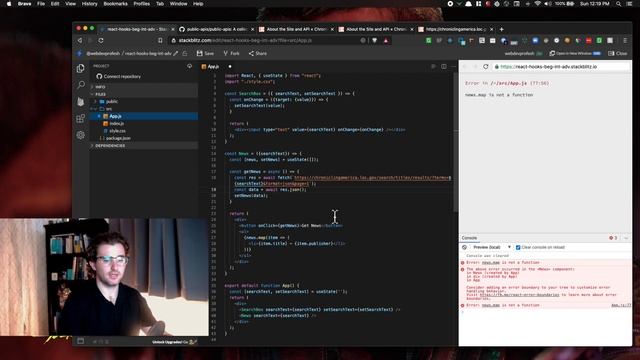Click the browser reload button
The image size is (640, 360).
pos(101,40)
